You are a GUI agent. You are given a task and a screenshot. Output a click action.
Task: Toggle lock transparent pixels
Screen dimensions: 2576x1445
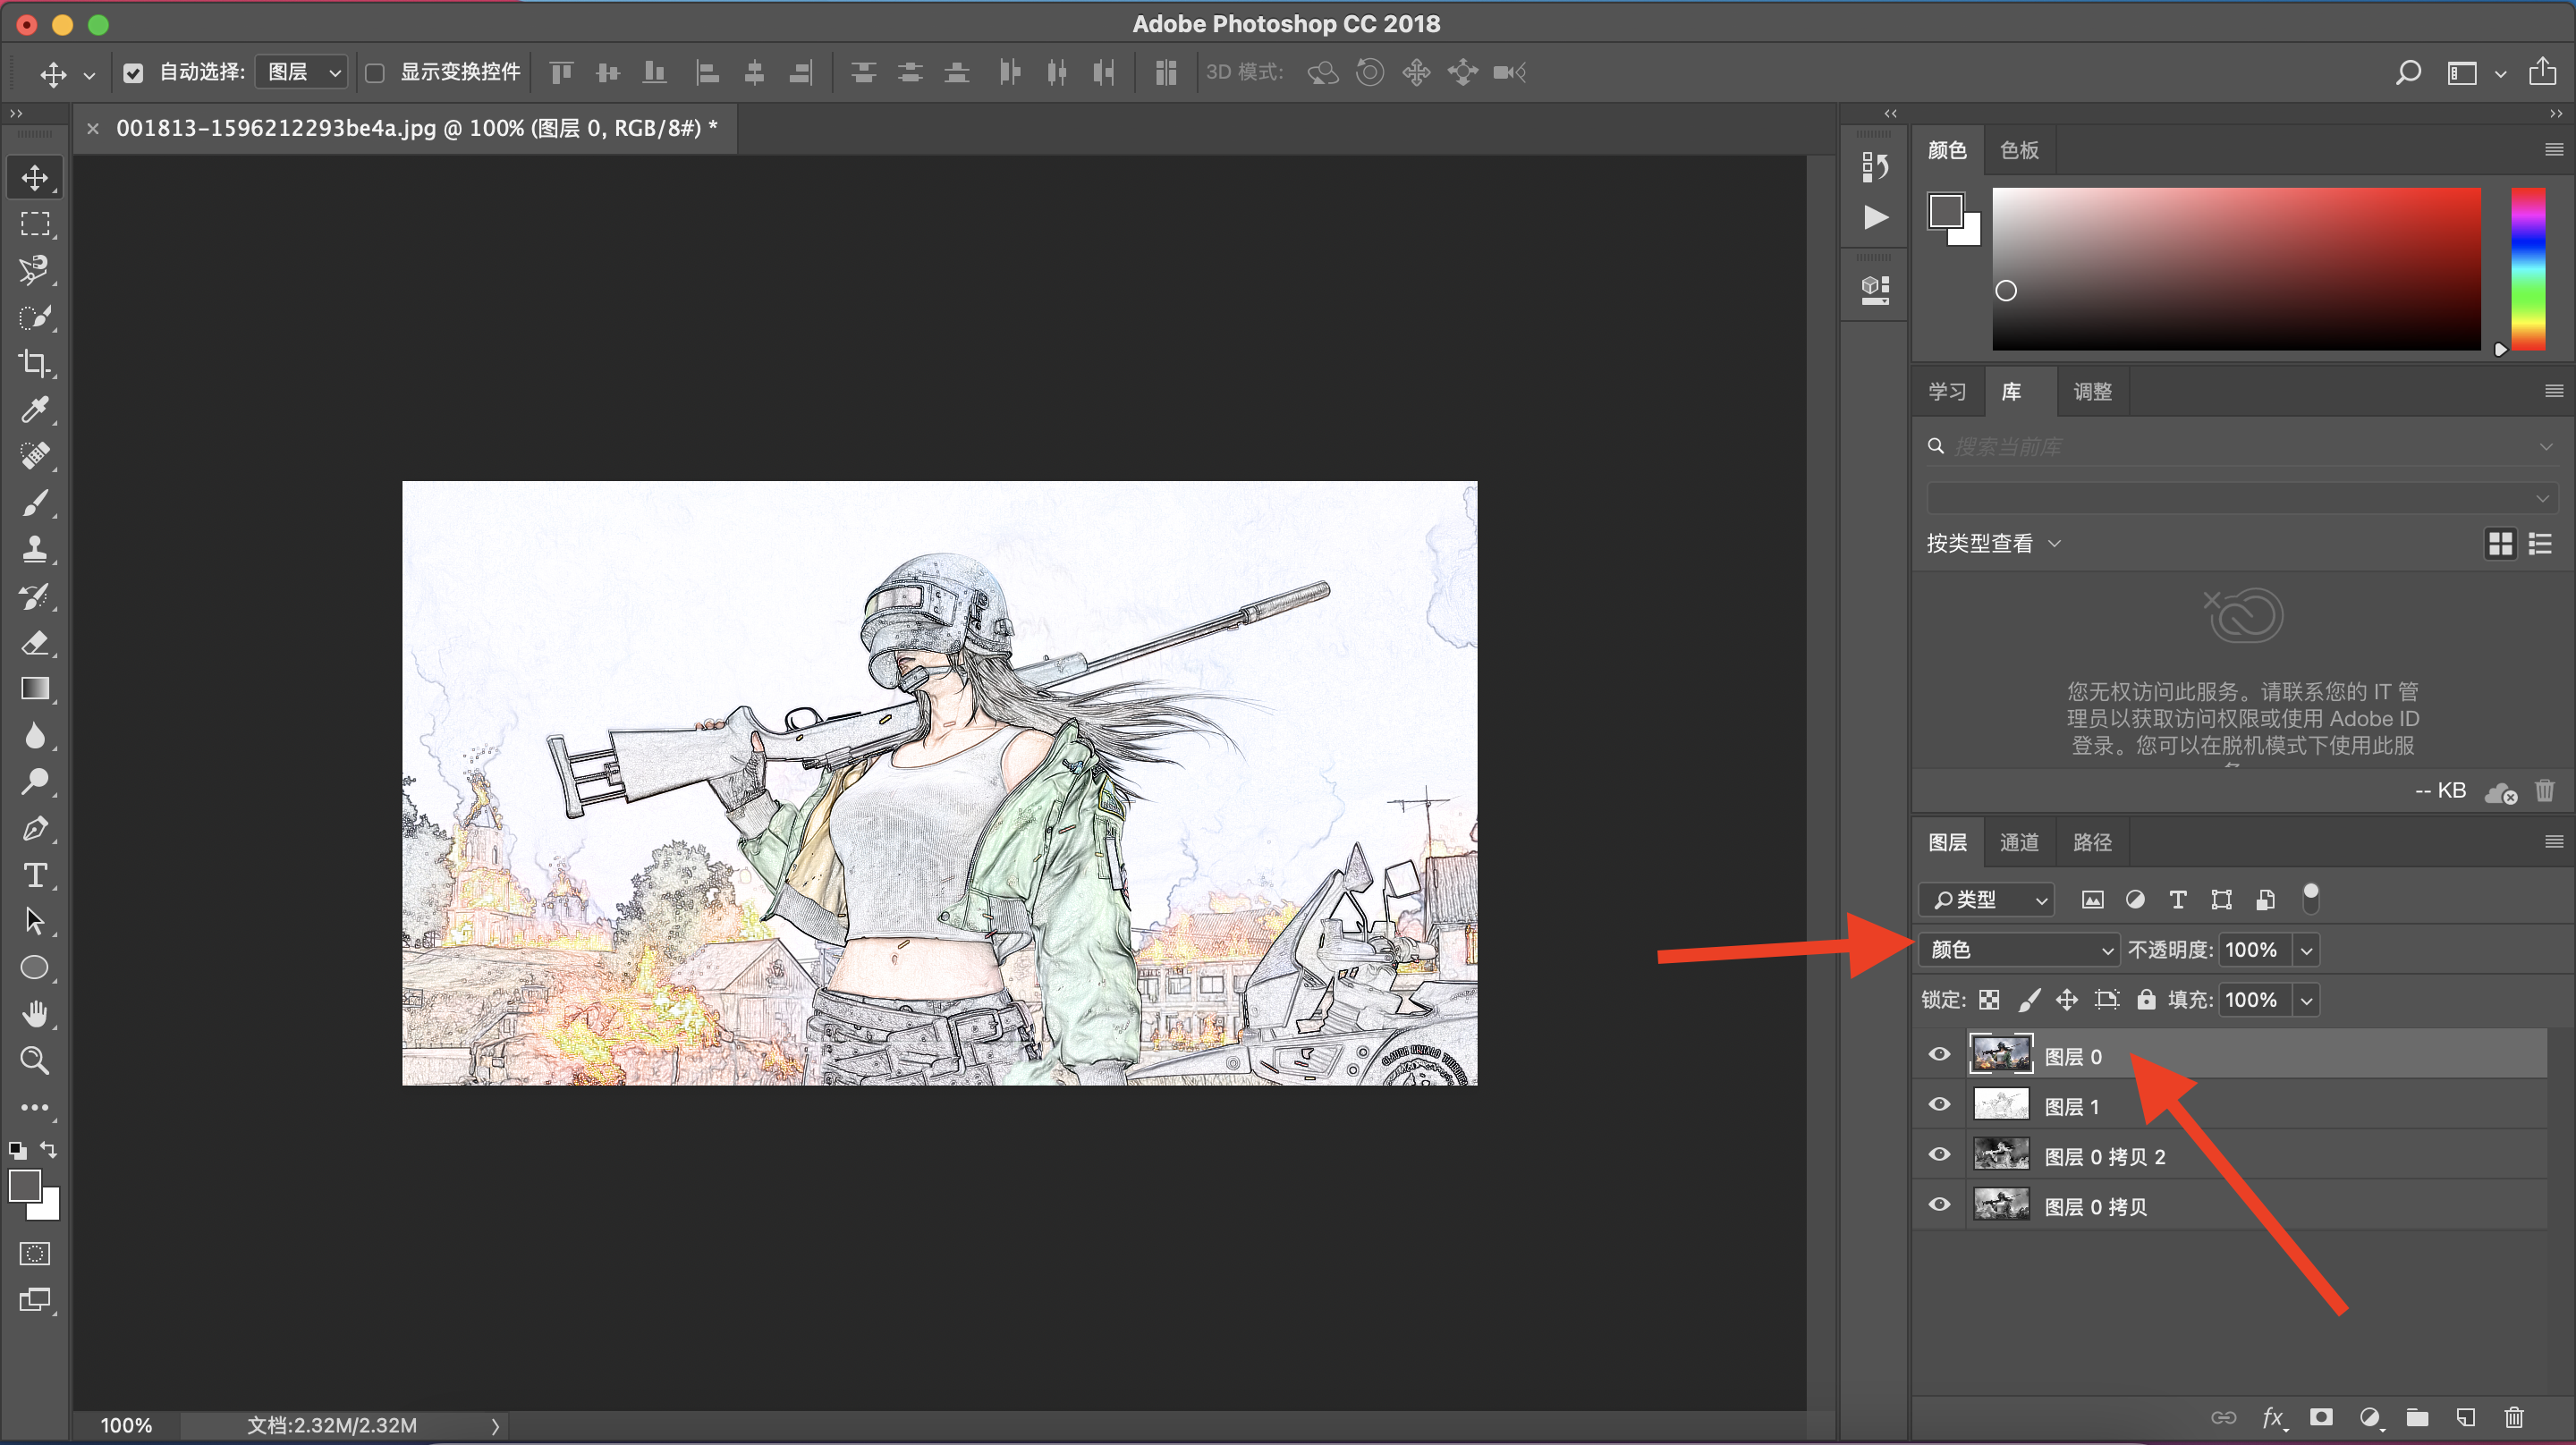[1989, 999]
